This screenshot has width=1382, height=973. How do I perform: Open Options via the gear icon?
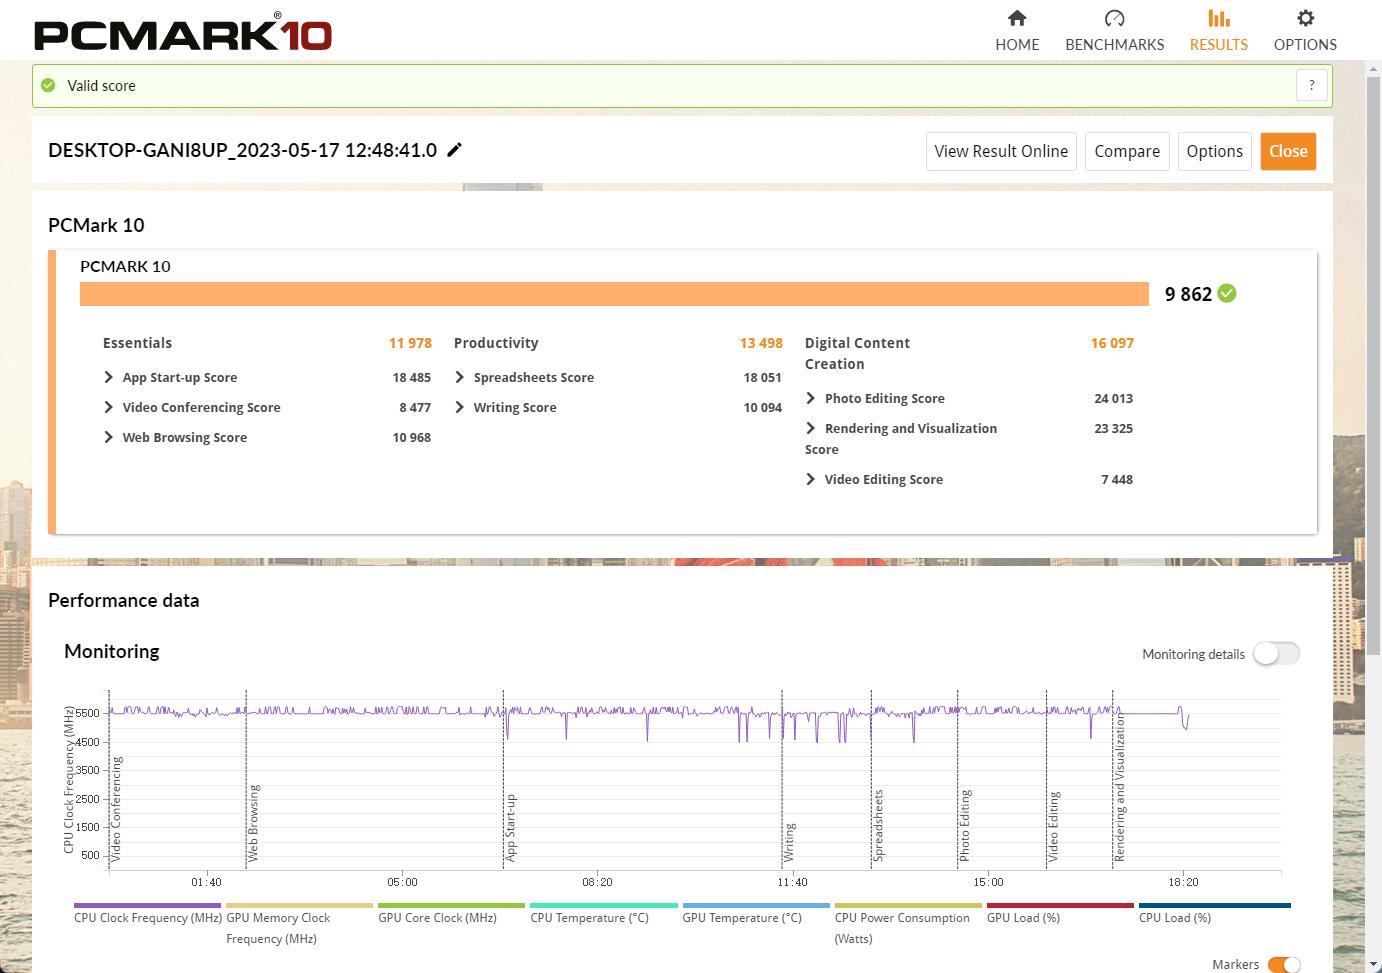1305,18
